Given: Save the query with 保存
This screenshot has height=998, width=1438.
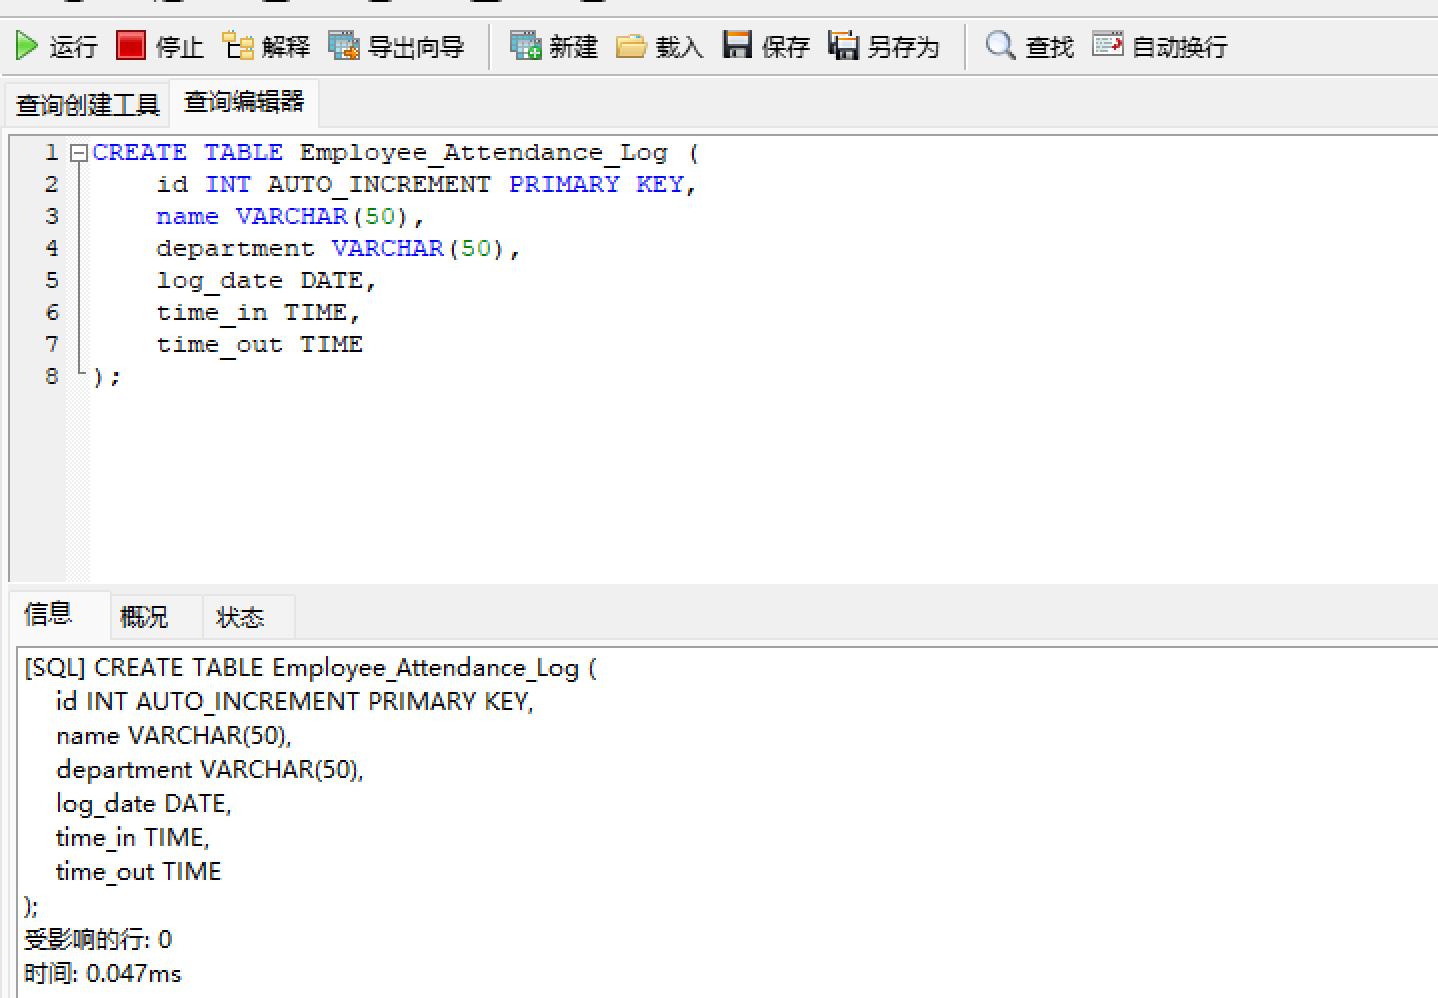Looking at the screenshot, I should [x=765, y=45].
